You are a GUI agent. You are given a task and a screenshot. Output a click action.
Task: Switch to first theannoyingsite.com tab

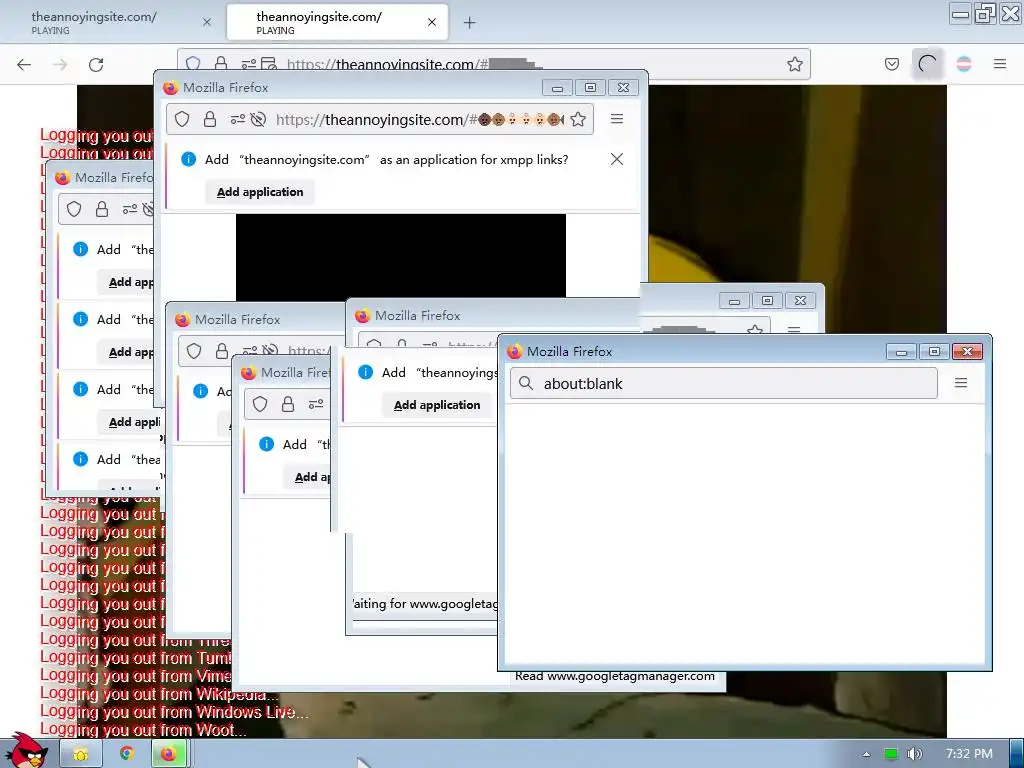pyautogui.click(x=111, y=22)
